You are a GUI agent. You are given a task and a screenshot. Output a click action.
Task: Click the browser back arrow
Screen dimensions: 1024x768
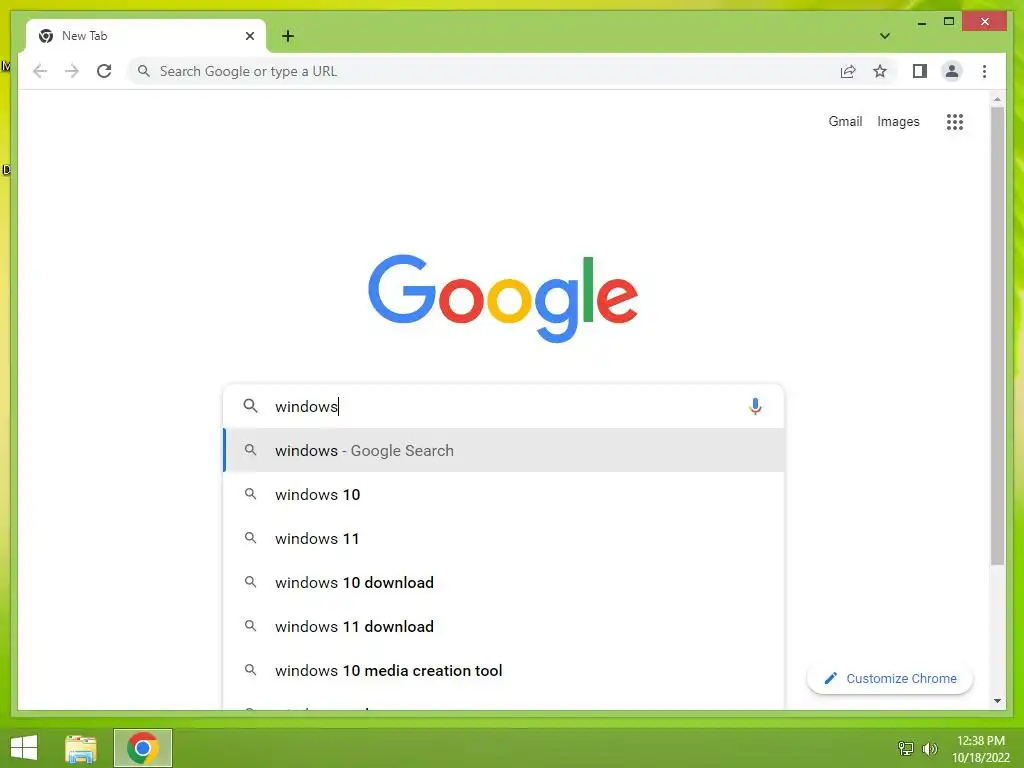click(x=40, y=71)
